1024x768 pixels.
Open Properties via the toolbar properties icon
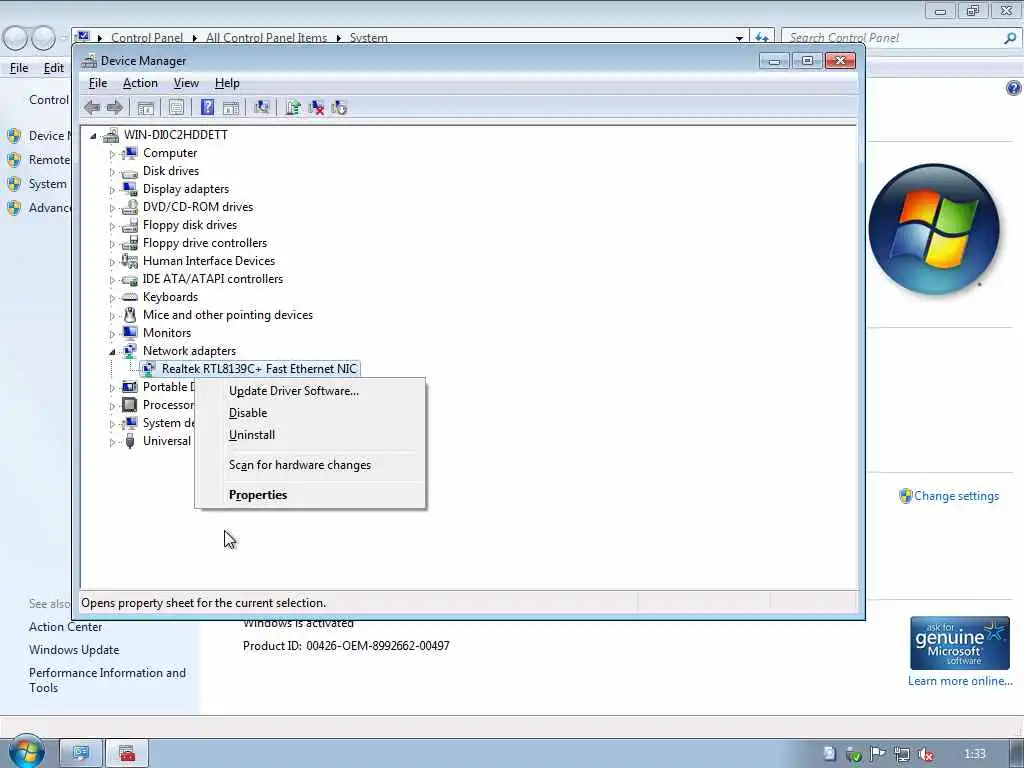[x=176, y=108]
